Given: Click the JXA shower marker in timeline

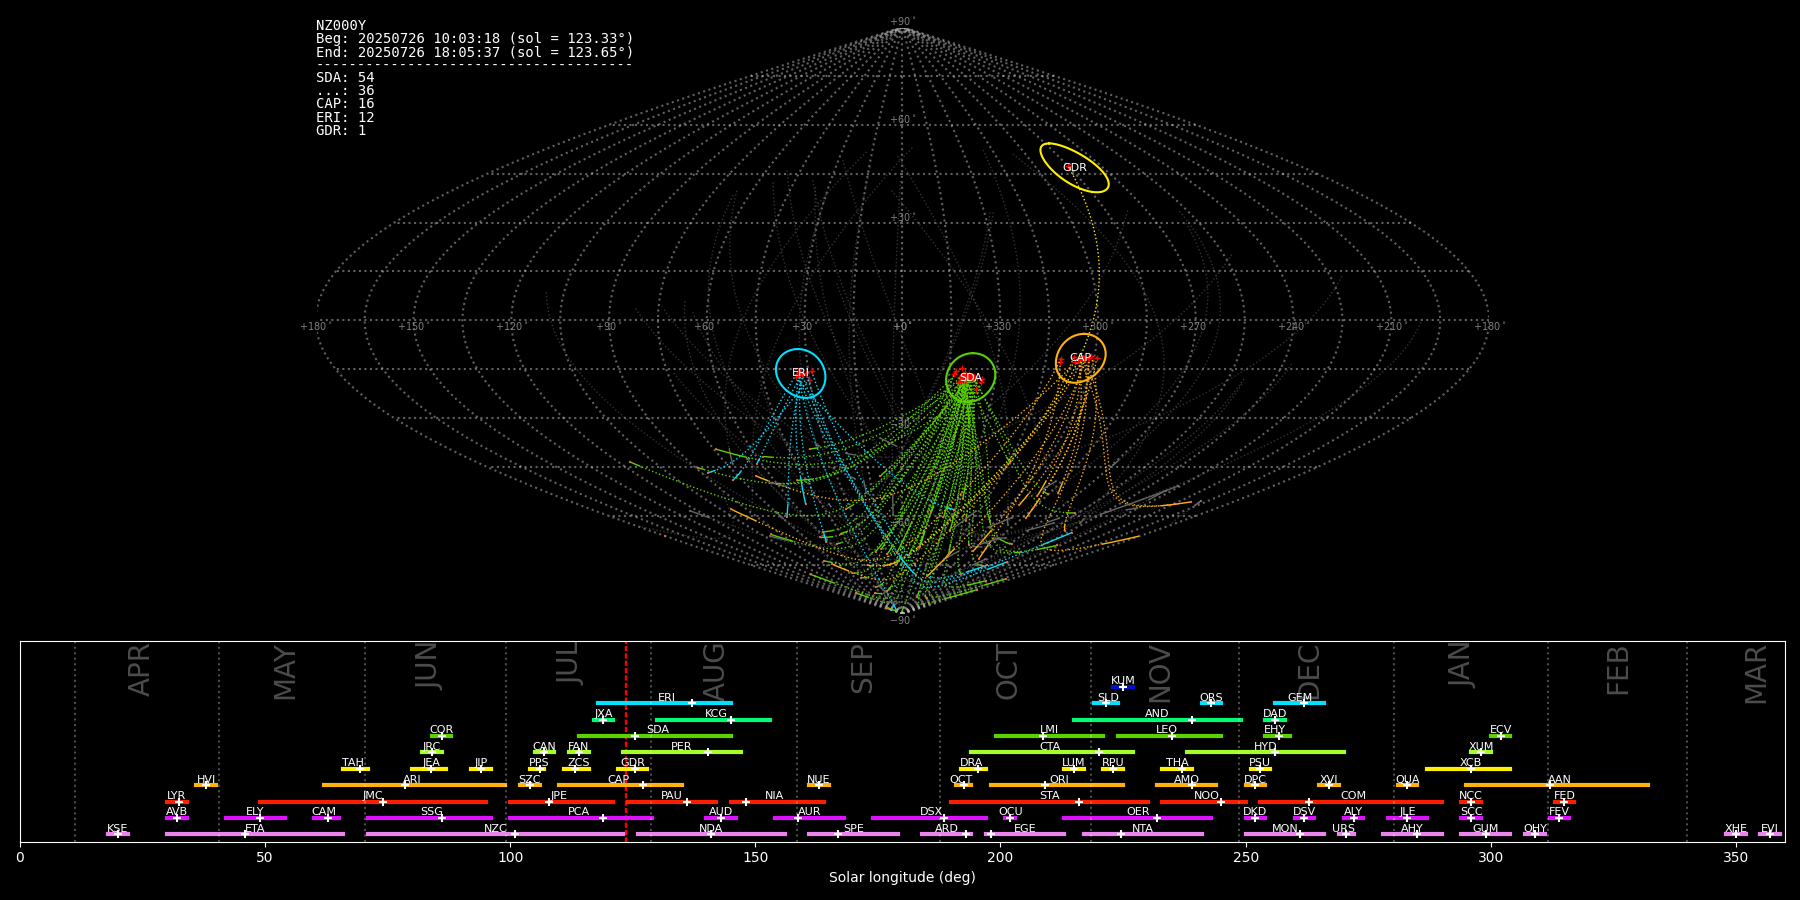Looking at the screenshot, I should pos(603,719).
